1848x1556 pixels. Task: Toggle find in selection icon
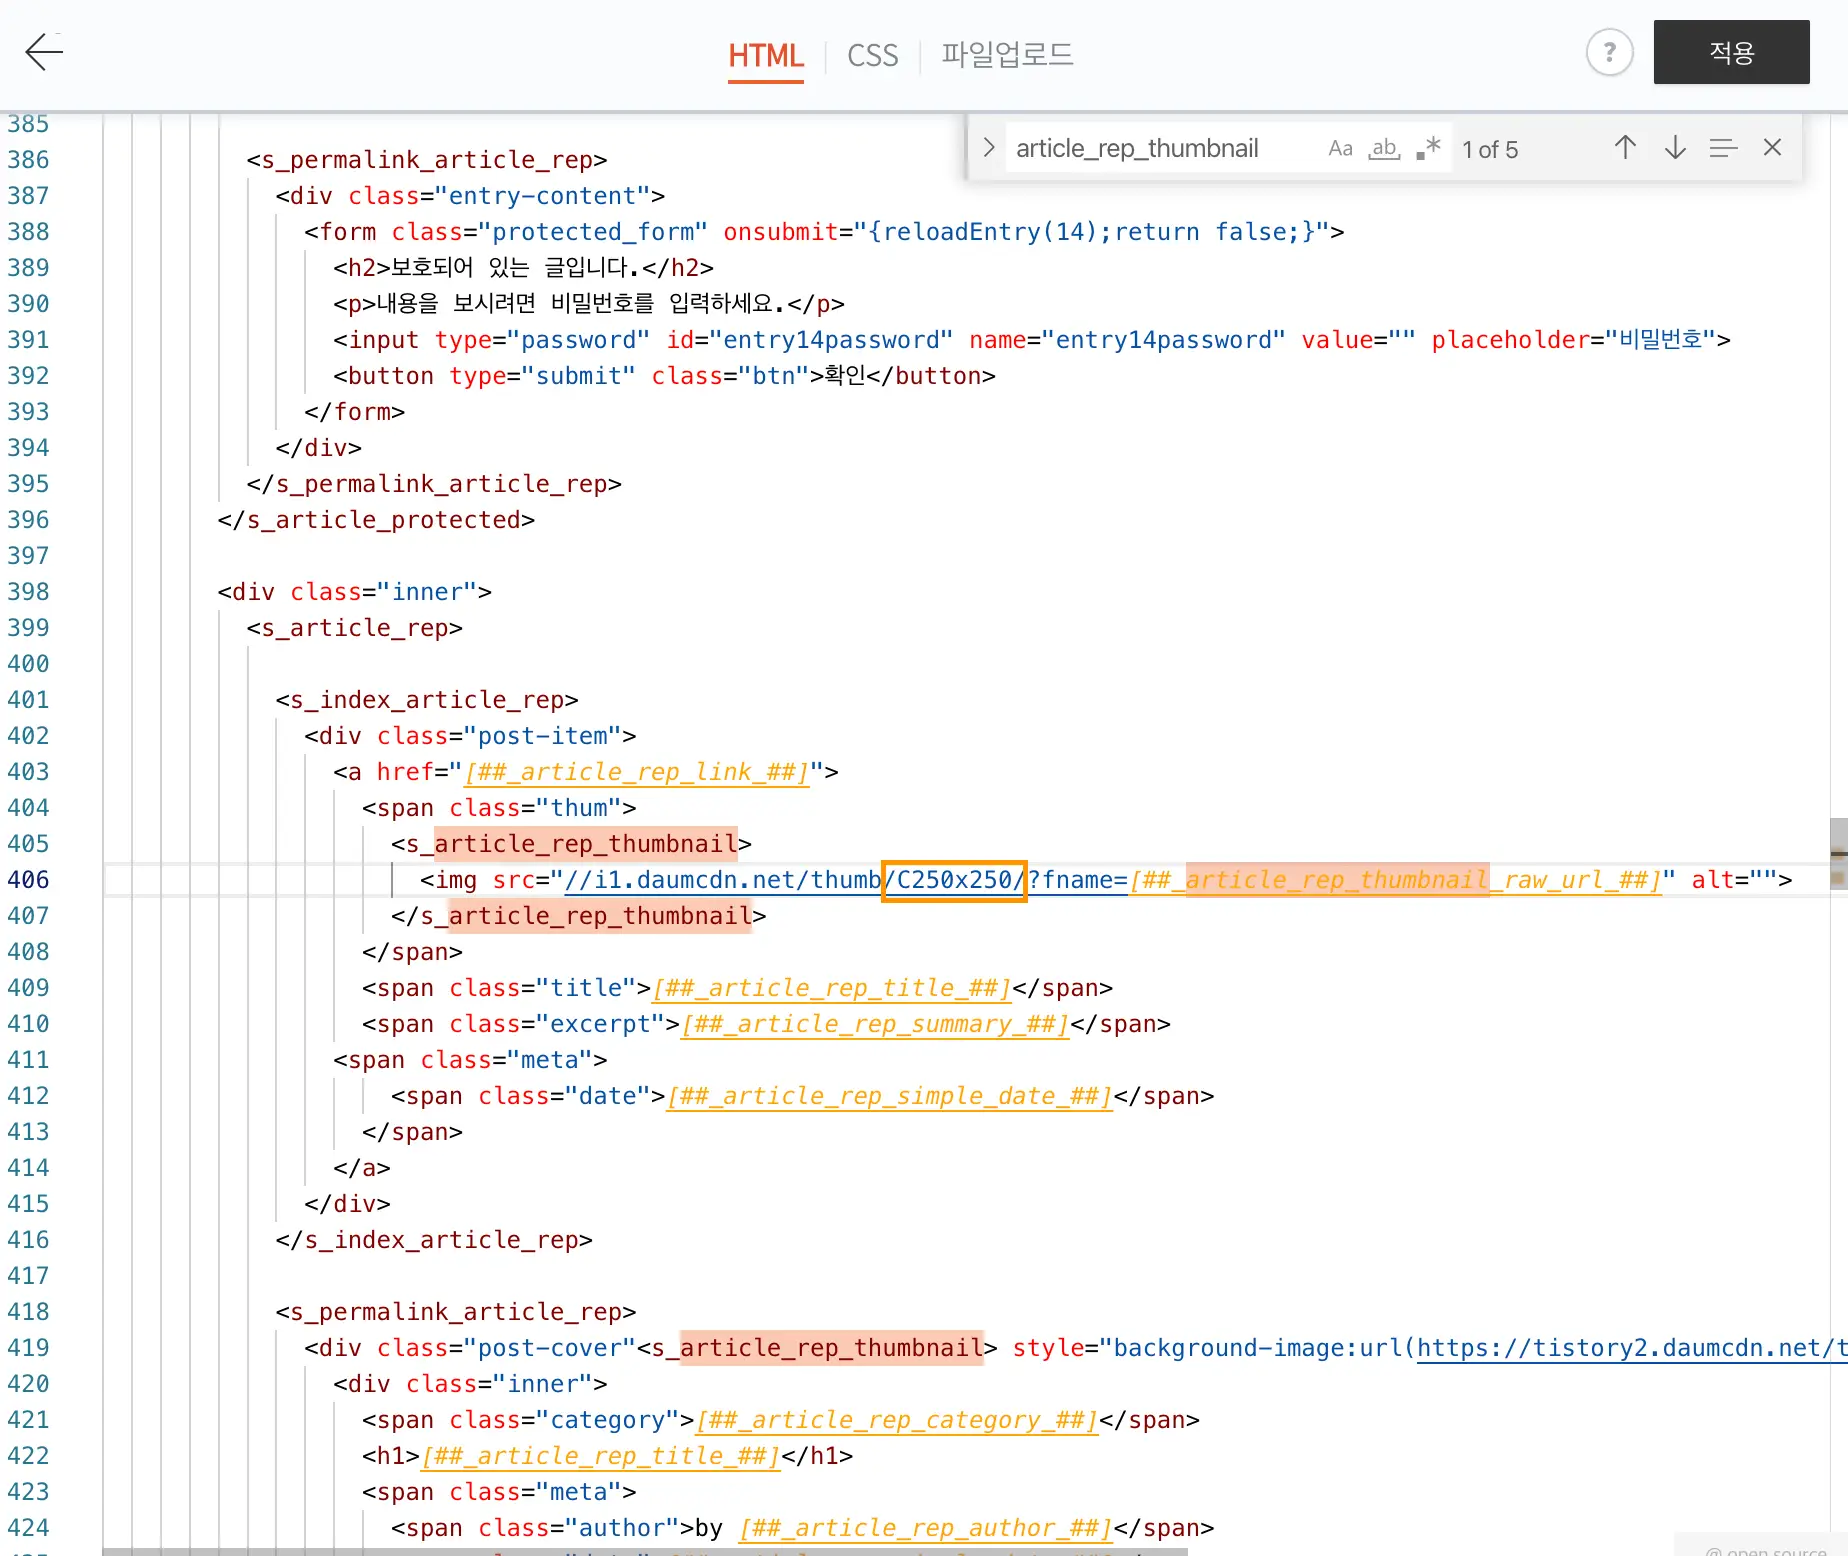click(x=1723, y=148)
